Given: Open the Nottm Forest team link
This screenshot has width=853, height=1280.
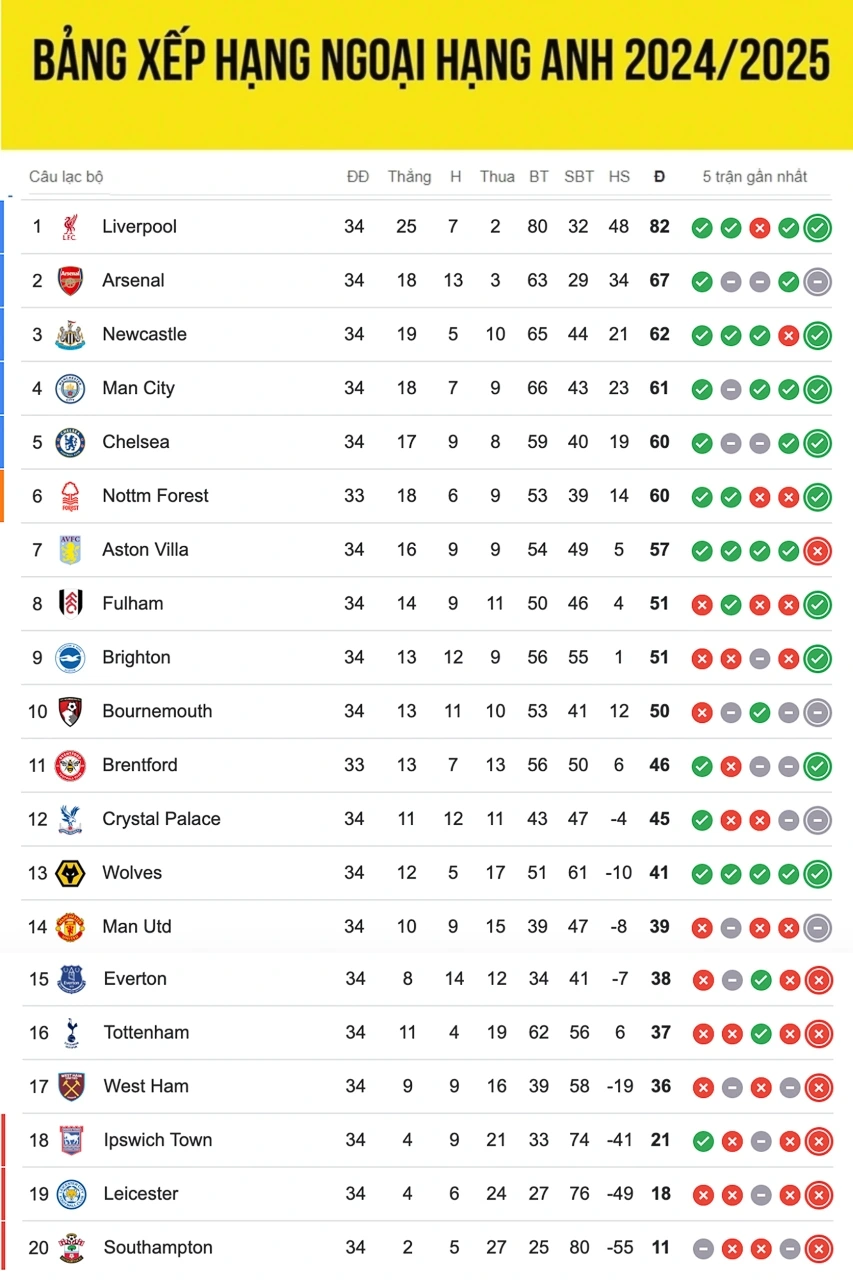Looking at the screenshot, I should [155, 496].
